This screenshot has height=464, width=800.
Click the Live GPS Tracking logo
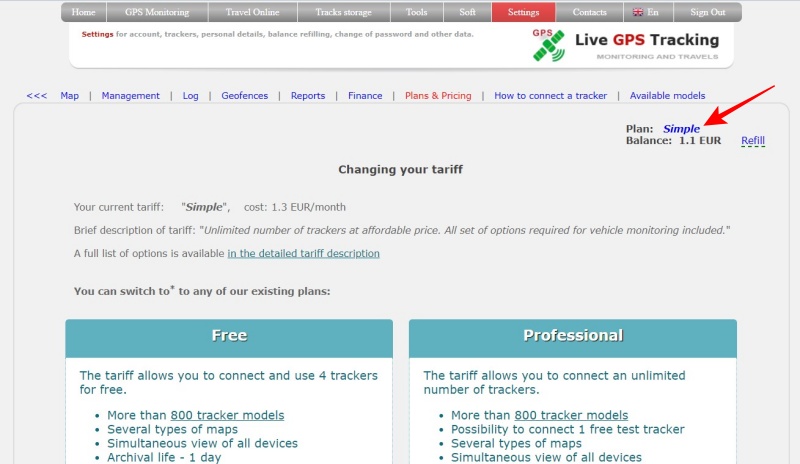point(626,45)
